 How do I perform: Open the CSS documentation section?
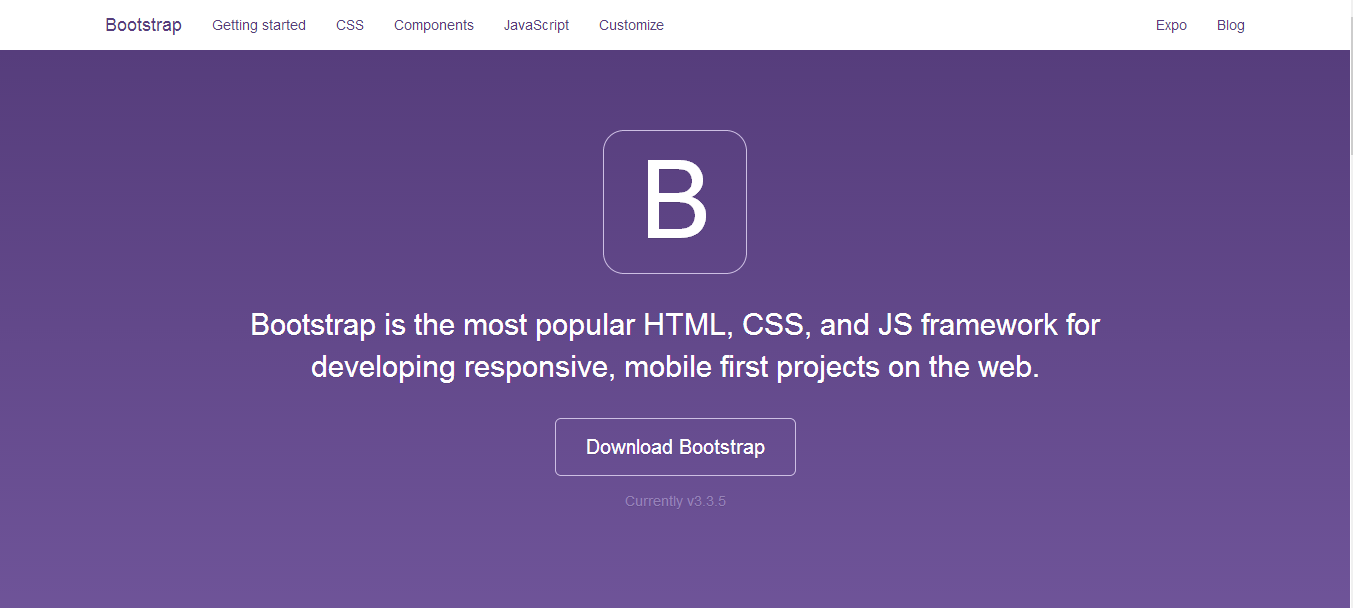[x=350, y=25]
